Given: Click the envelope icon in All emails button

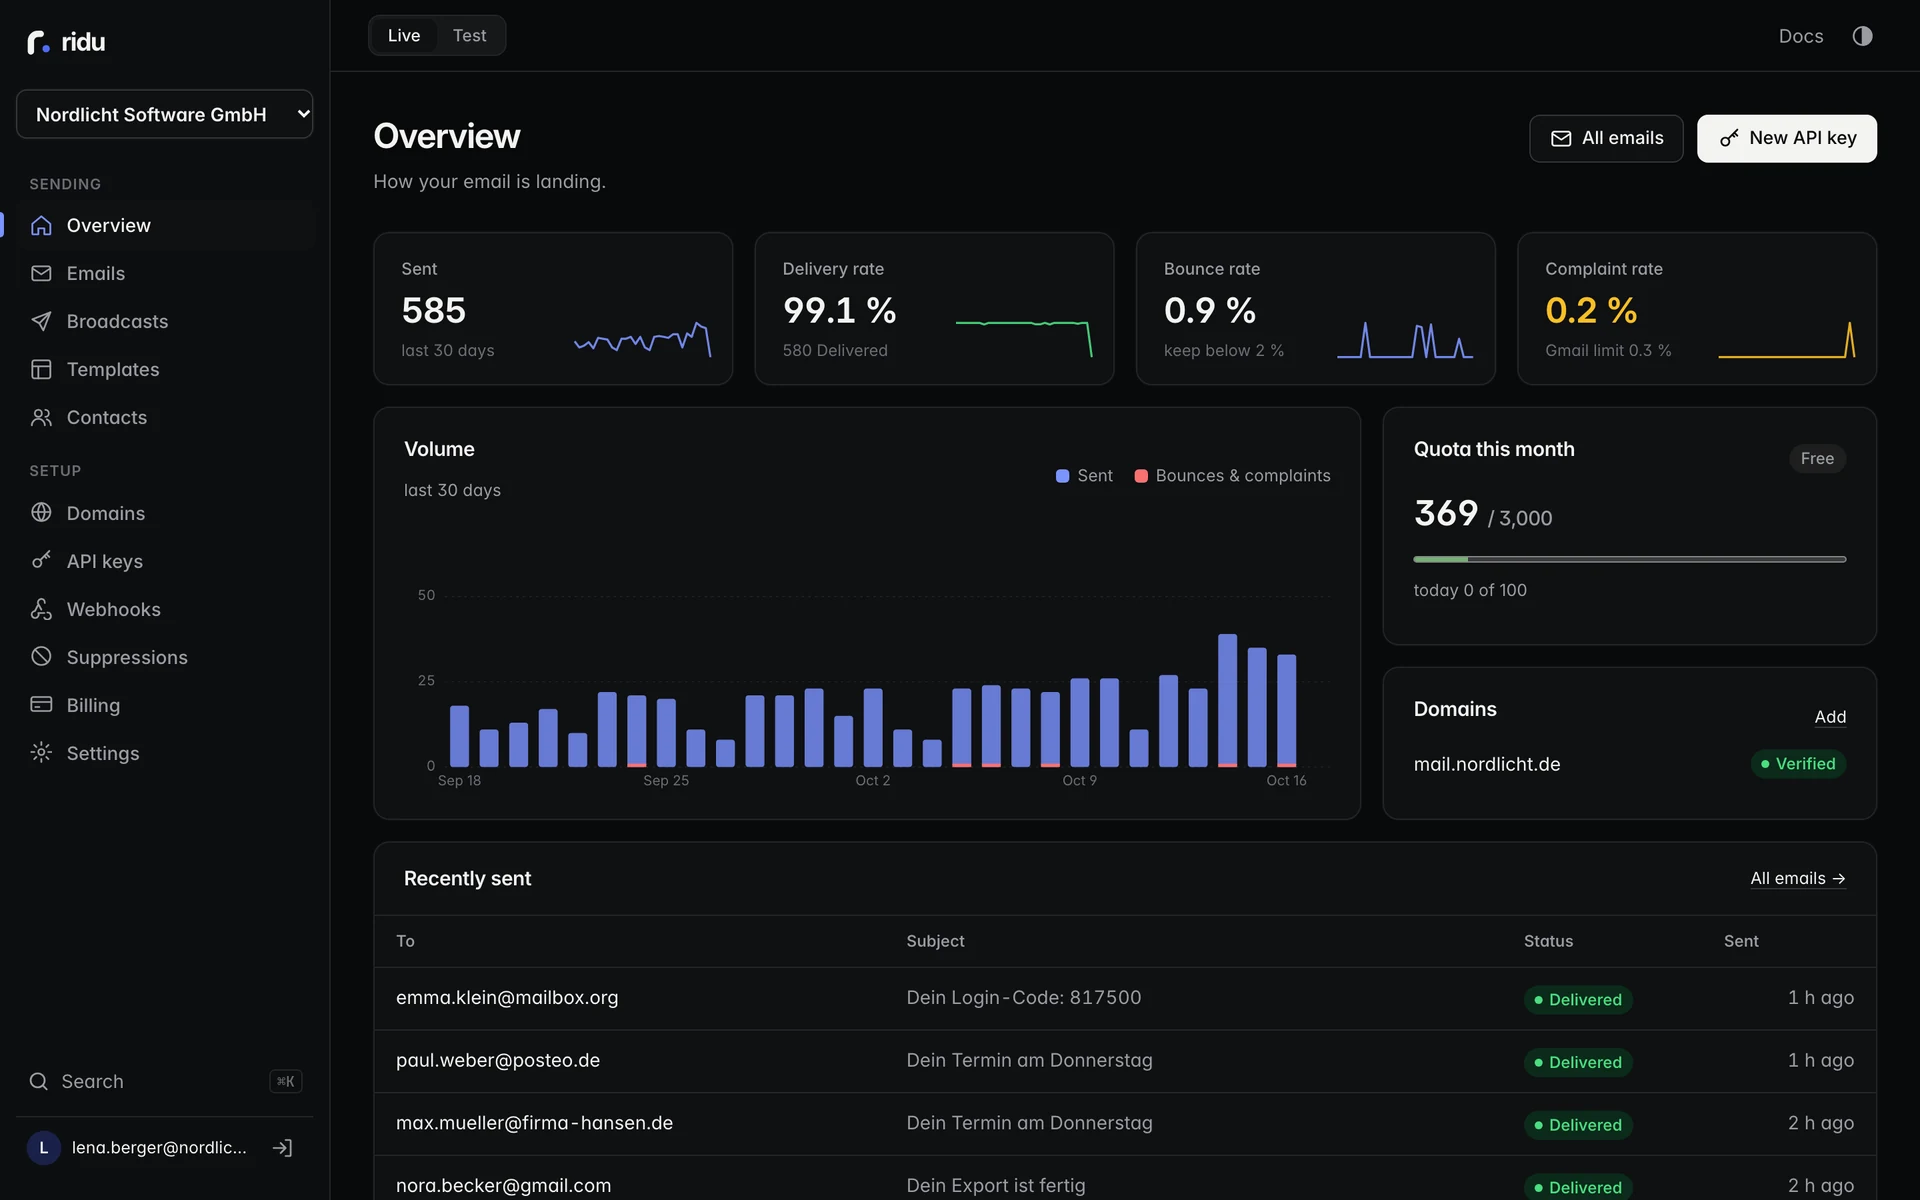Looking at the screenshot, I should click(1561, 139).
